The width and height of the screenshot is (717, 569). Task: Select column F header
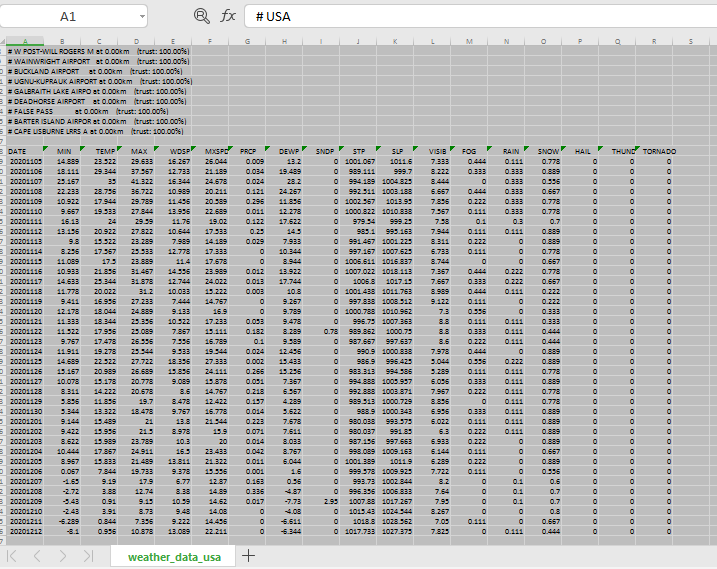point(210,41)
